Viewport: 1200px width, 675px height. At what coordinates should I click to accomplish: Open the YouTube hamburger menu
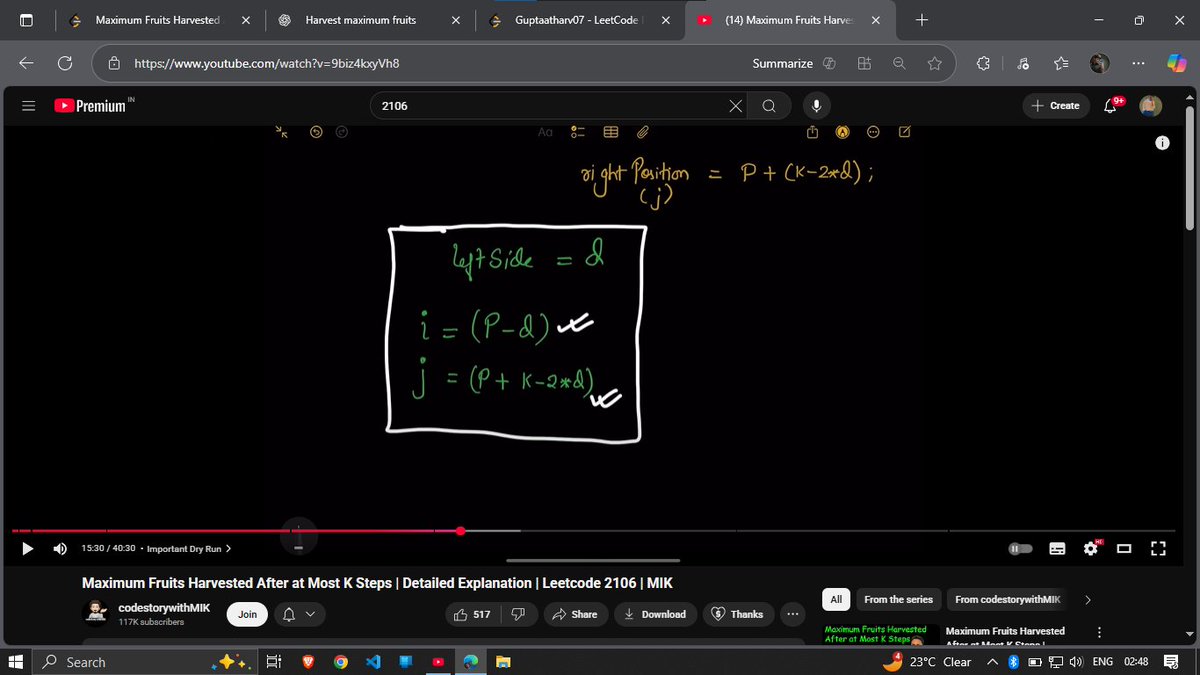[28, 106]
